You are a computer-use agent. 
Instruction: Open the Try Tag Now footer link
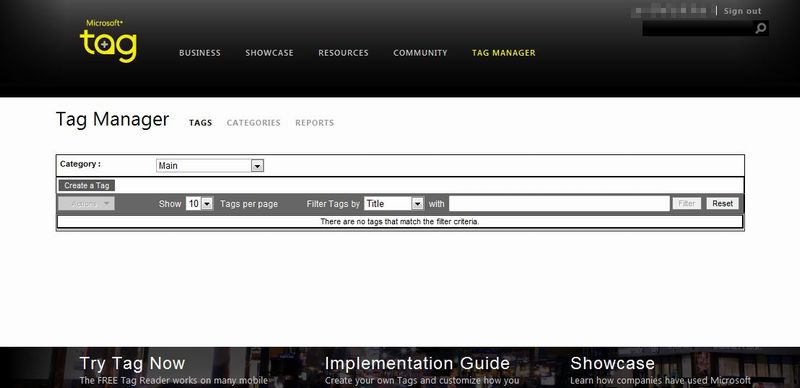tap(132, 363)
